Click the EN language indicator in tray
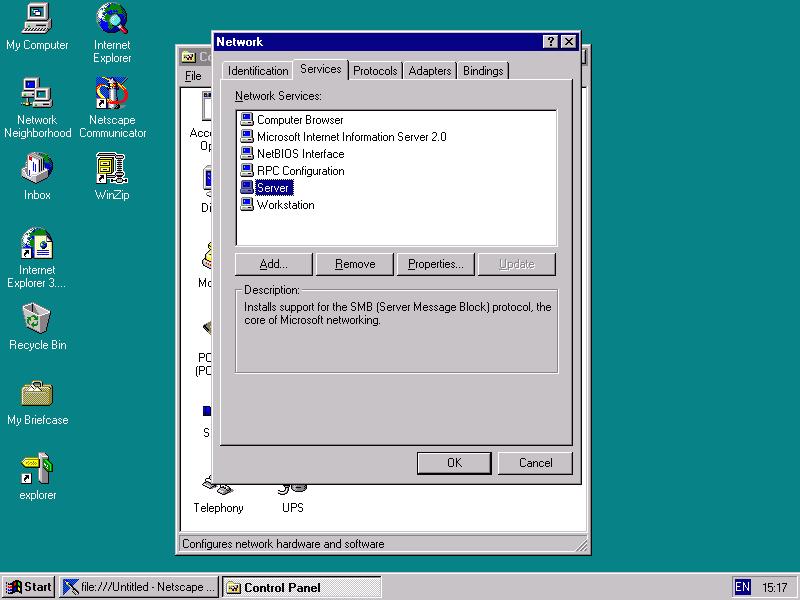 pos(742,588)
